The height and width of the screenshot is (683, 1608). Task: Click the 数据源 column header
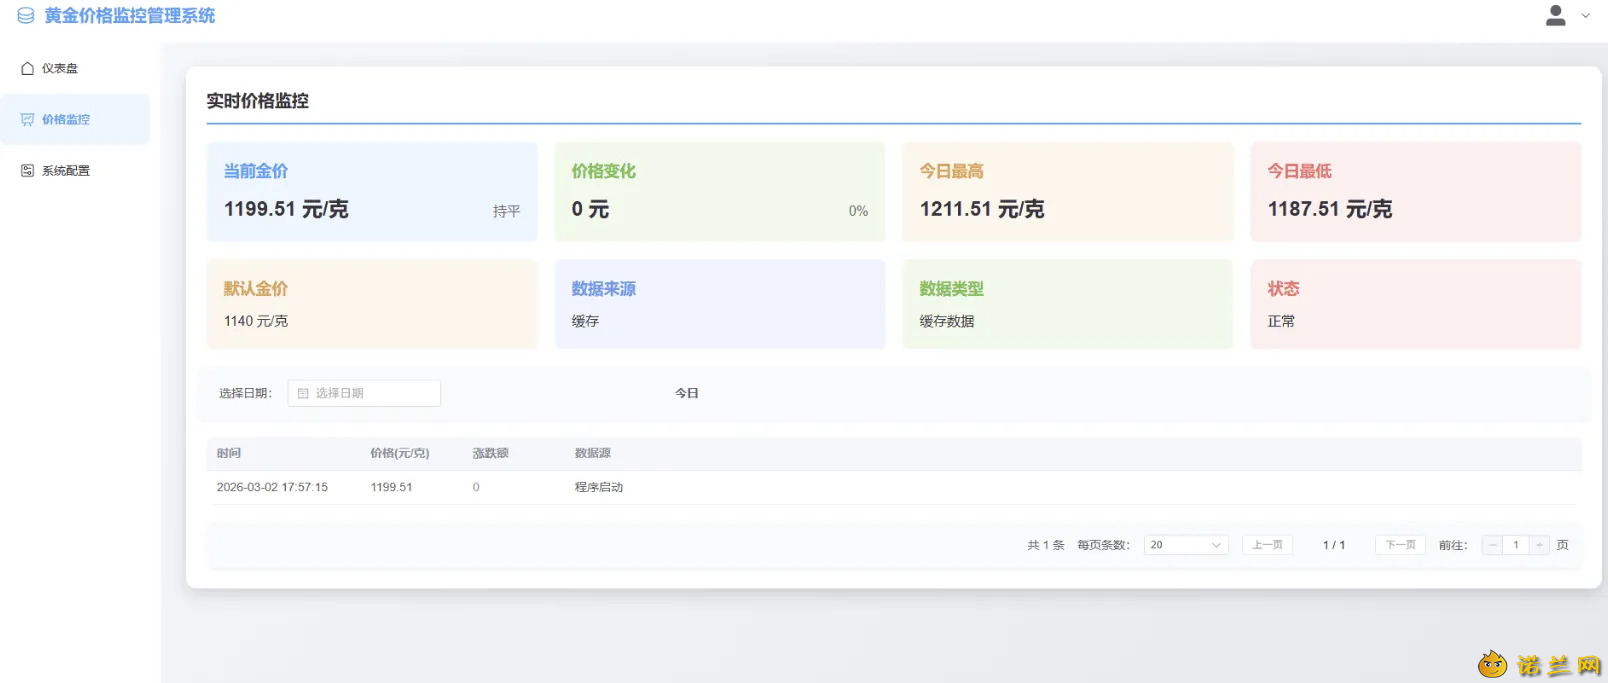coord(593,454)
